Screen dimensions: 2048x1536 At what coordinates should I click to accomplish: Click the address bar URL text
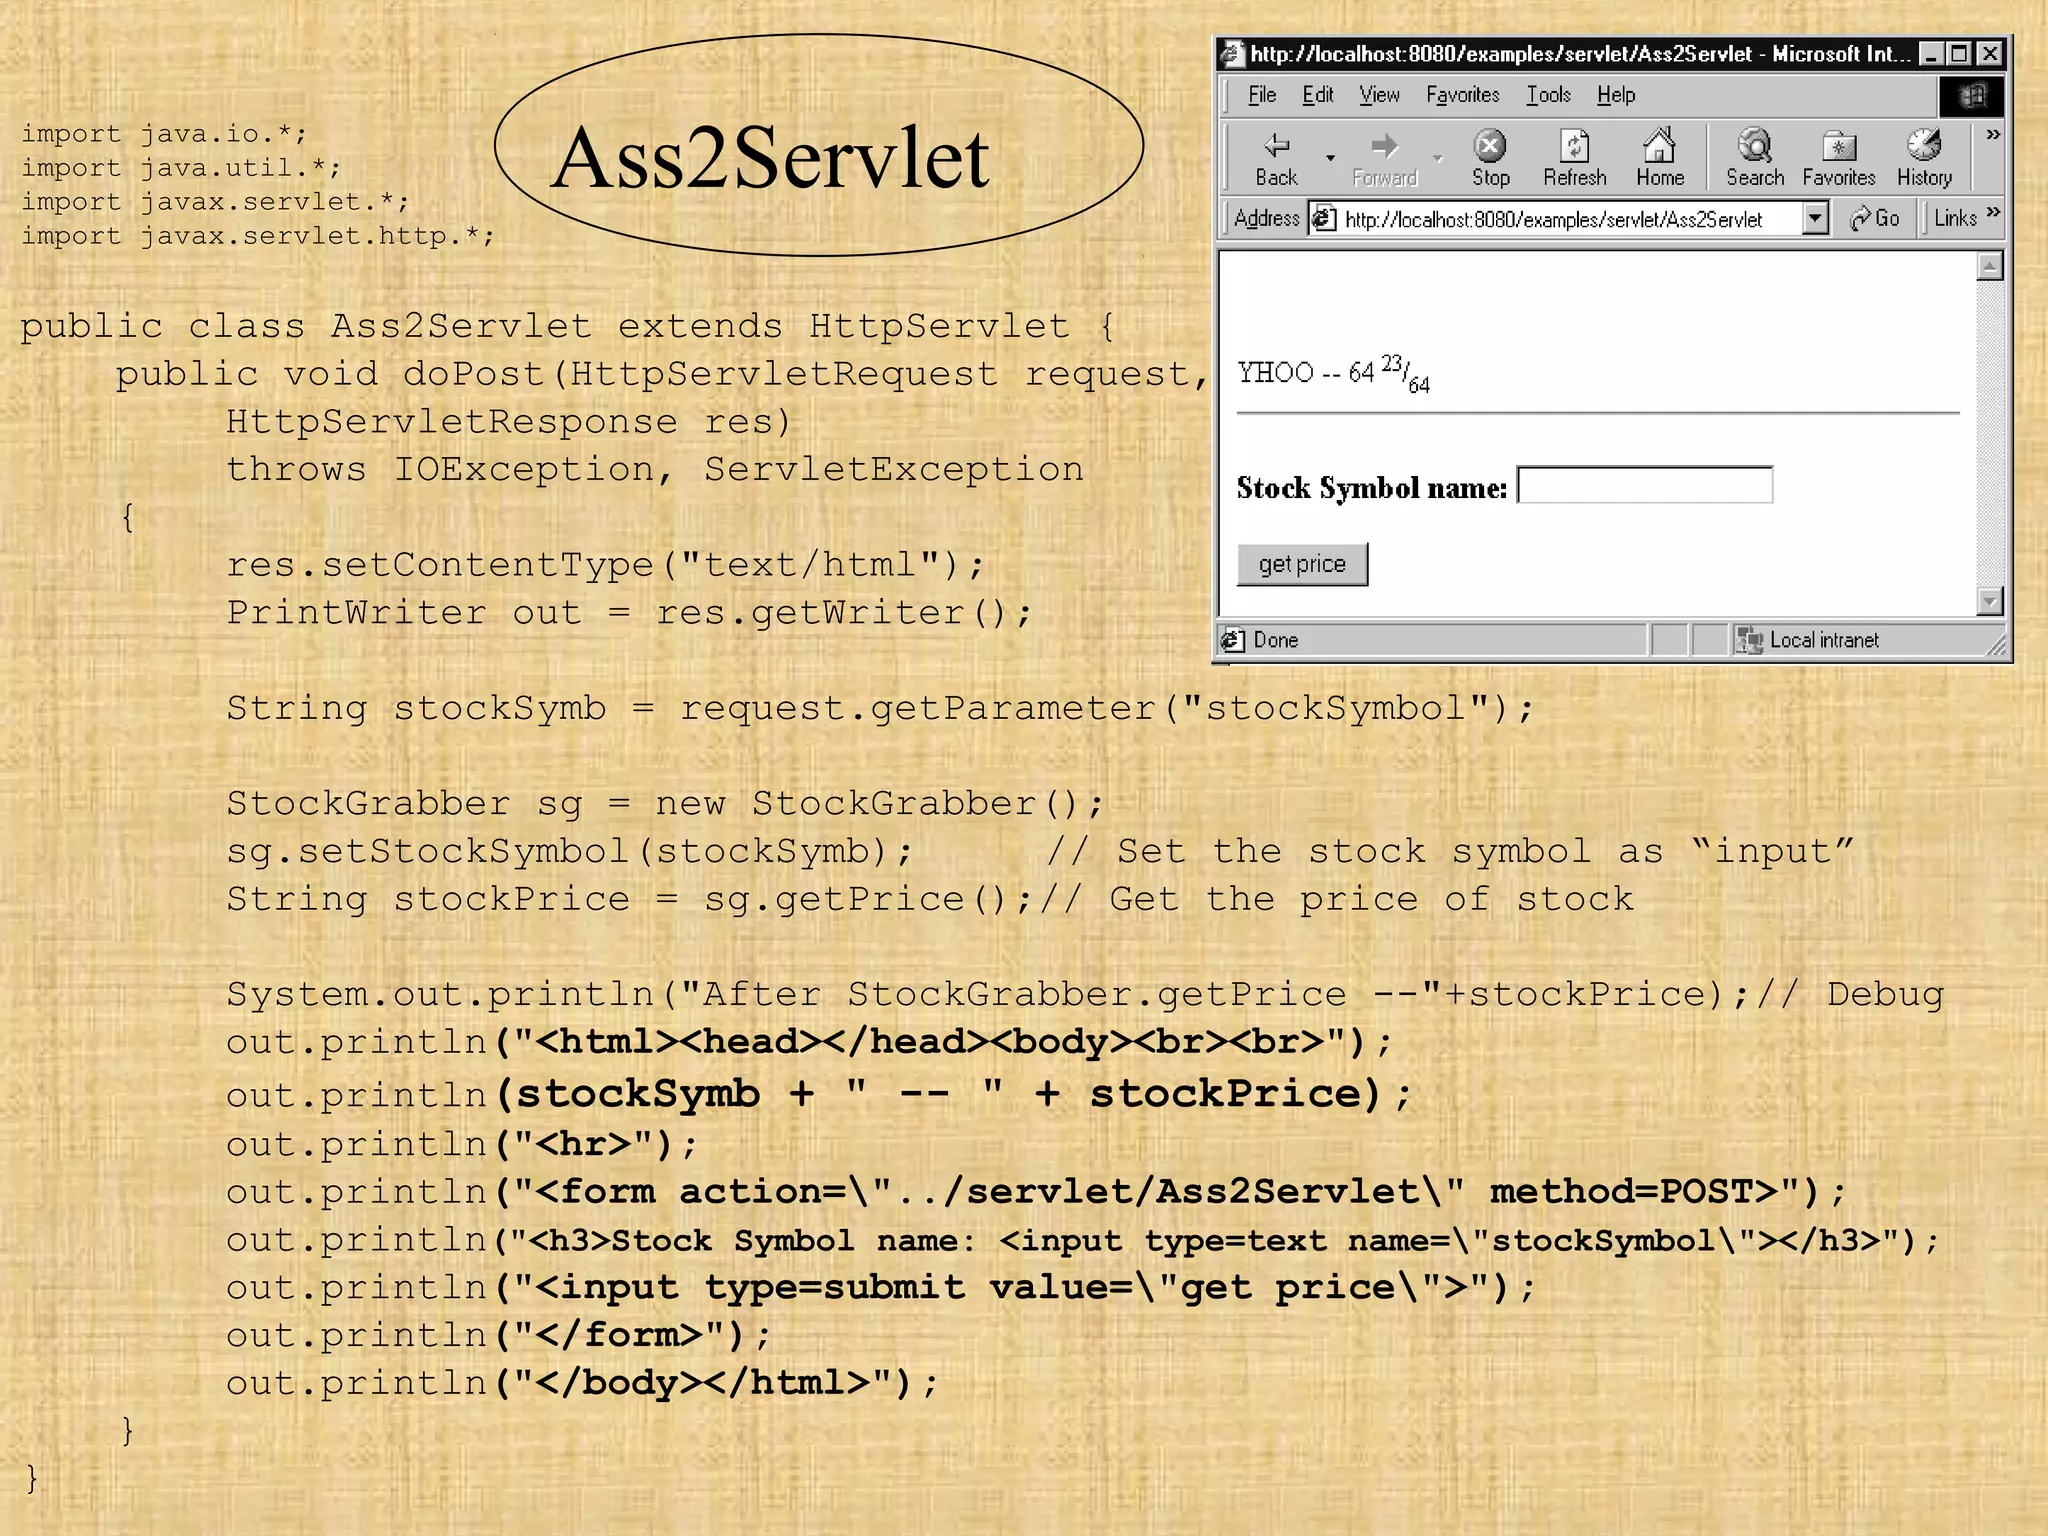pos(1553,219)
